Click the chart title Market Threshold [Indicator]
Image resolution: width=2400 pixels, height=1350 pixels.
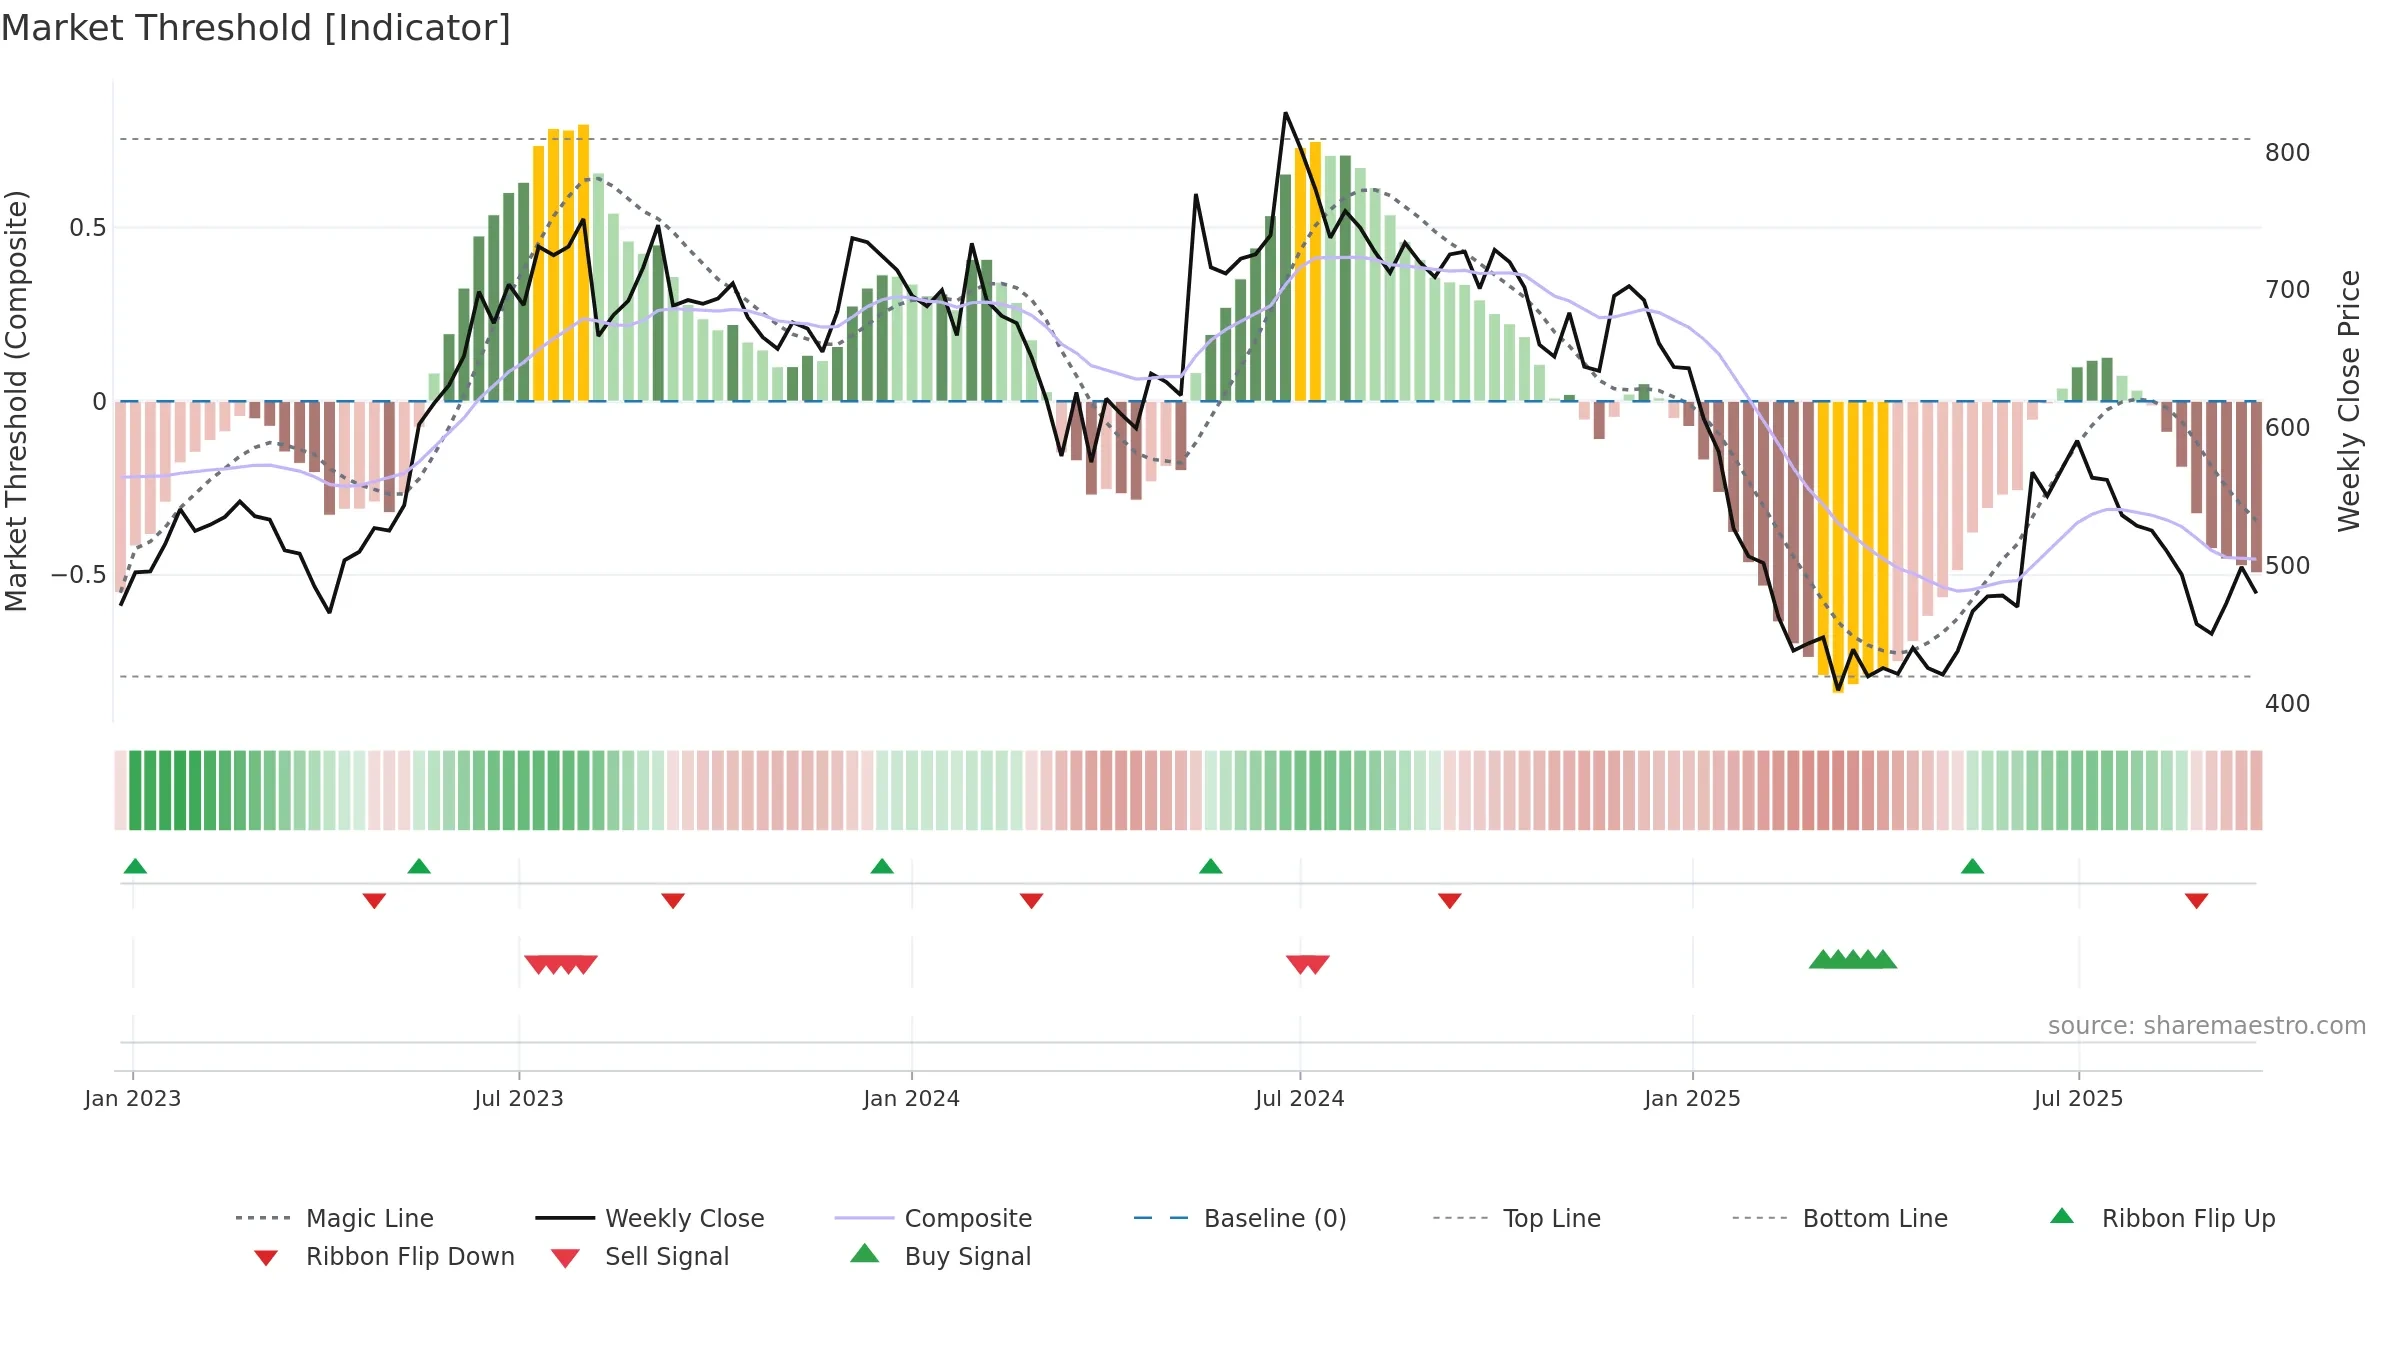coord(256,28)
